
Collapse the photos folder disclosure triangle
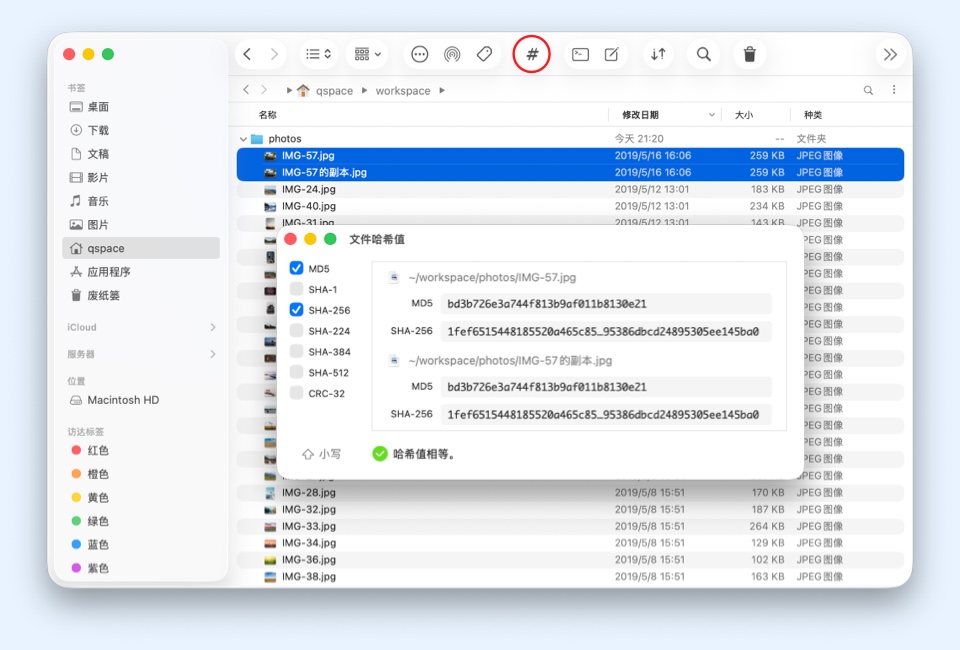coord(243,139)
